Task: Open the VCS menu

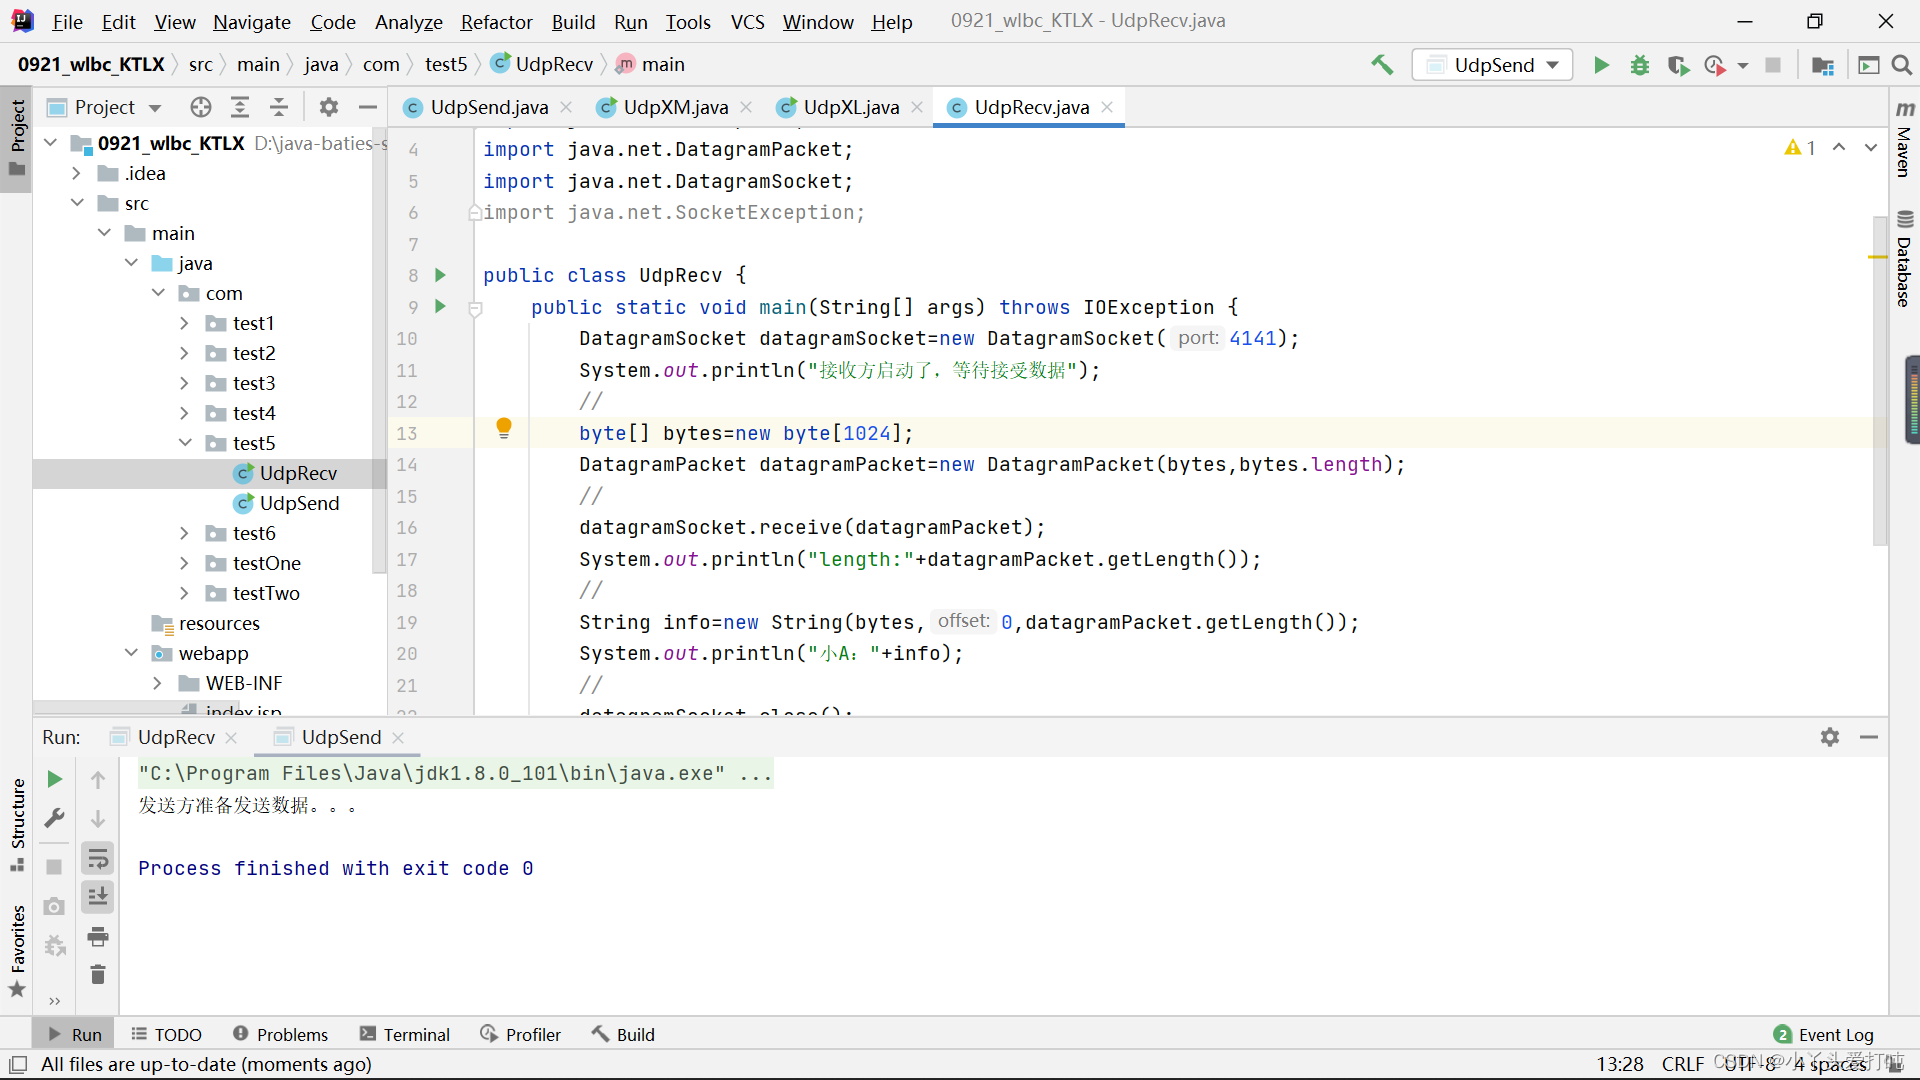Action: tap(747, 21)
